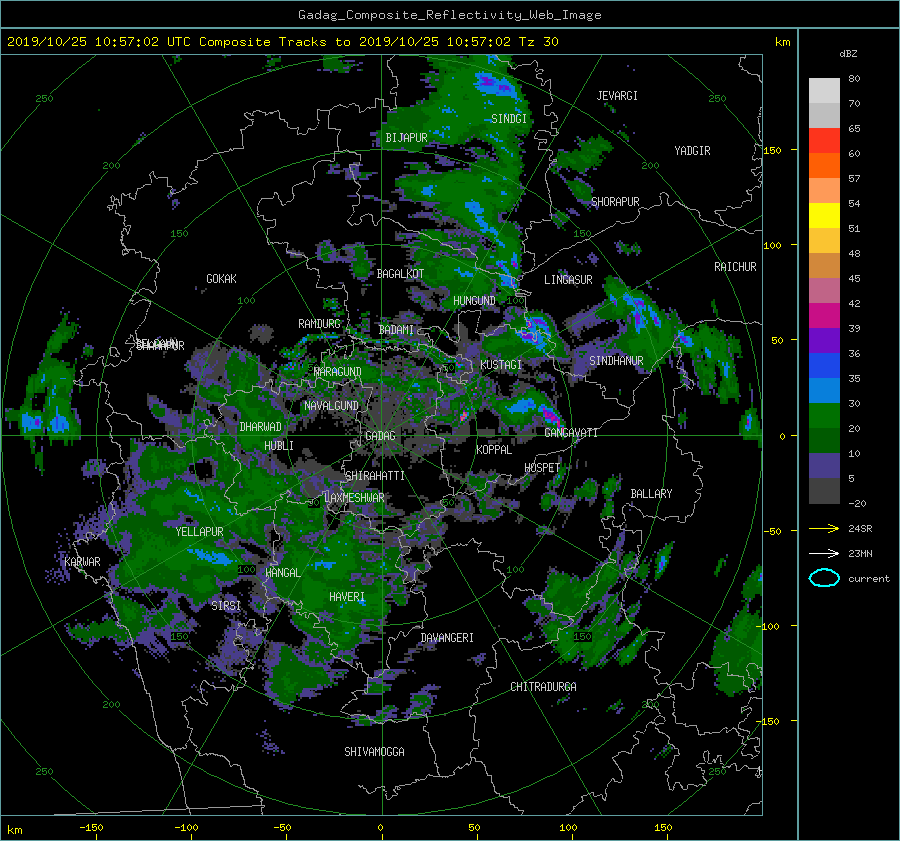900x841 pixels.
Task: Click the BALLARY city label
Action: [x=651, y=494]
